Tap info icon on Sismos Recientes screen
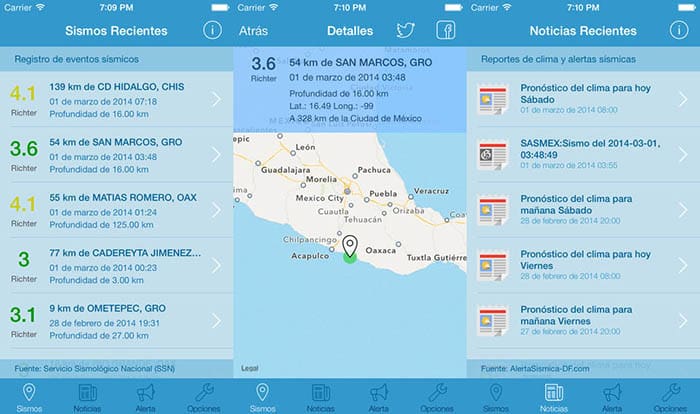This screenshot has height=414, width=700. coord(212,30)
